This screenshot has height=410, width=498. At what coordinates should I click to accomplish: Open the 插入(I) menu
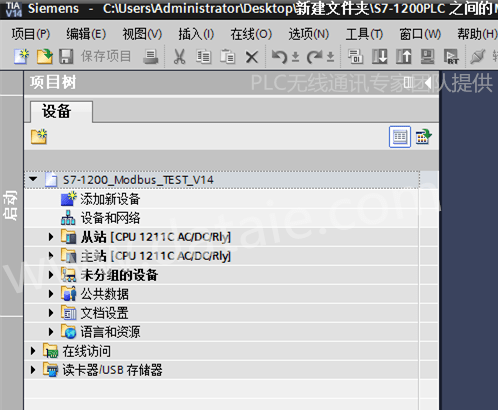pos(196,34)
